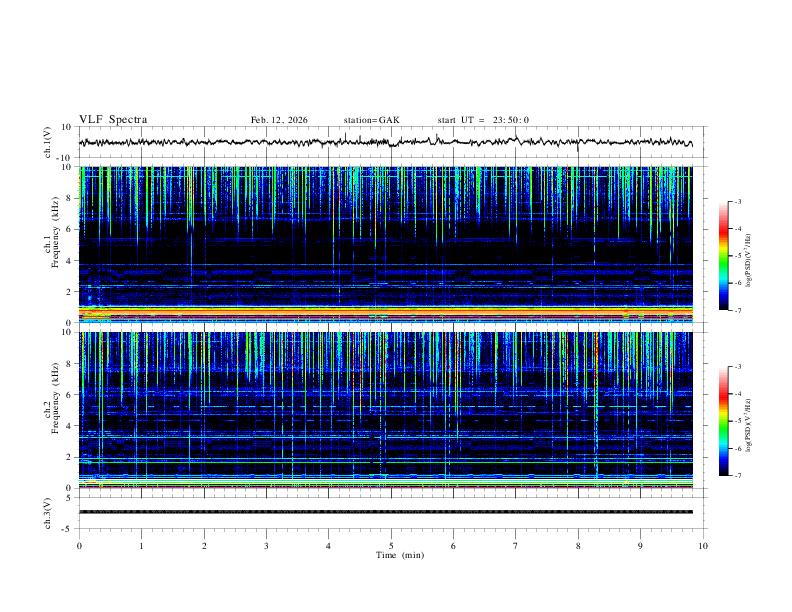The height and width of the screenshot is (612, 792).
Task: Click the "2" kHz tick on ch.2 axis
Action: pos(69,457)
